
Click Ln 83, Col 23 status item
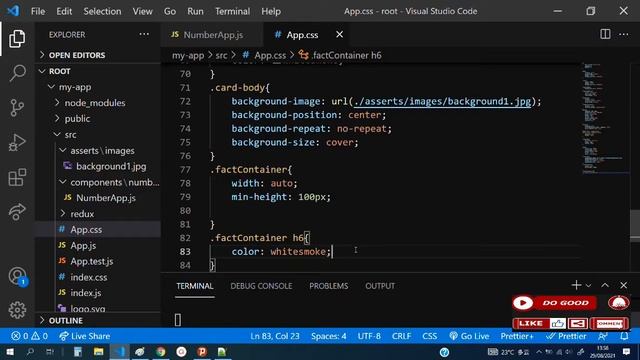point(275,336)
